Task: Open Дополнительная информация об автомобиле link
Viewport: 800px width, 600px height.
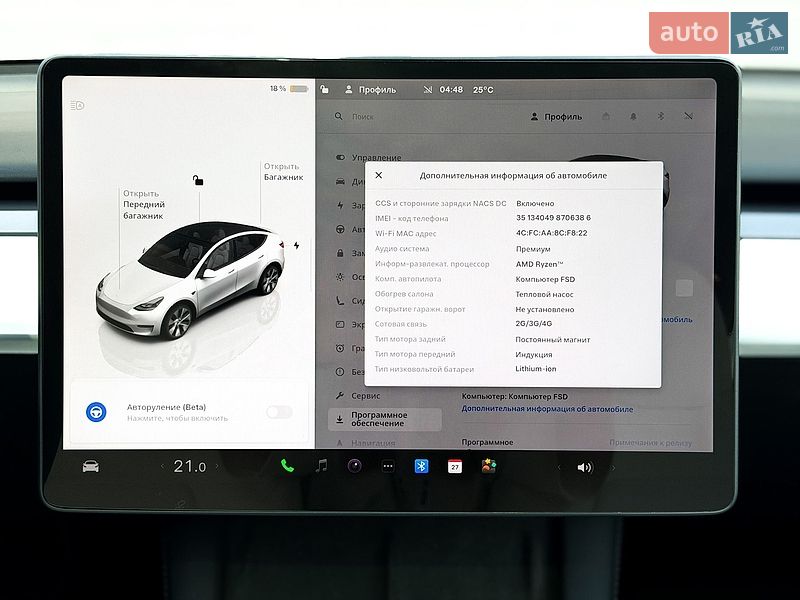Action: click(547, 409)
